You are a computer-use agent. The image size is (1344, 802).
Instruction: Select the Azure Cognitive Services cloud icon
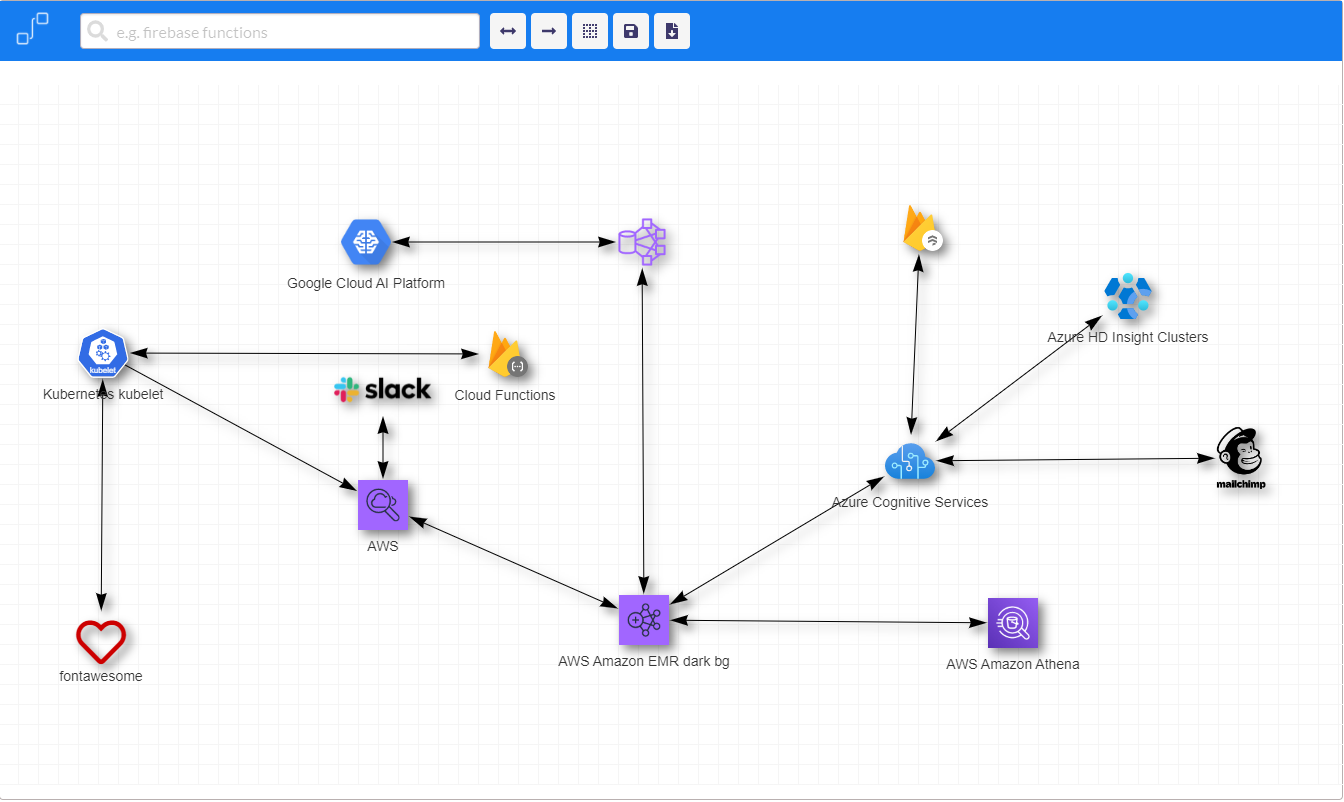910,461
